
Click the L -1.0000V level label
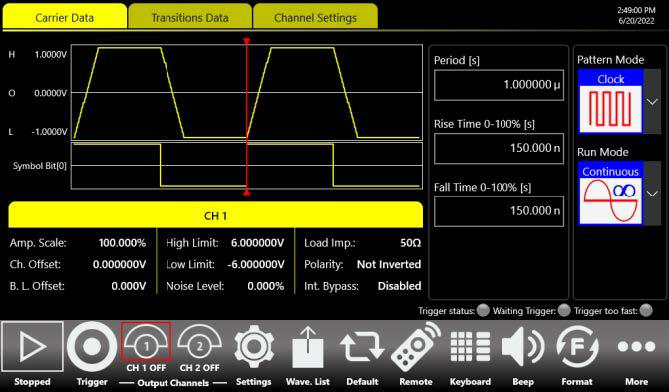click(x=38, y=132)
